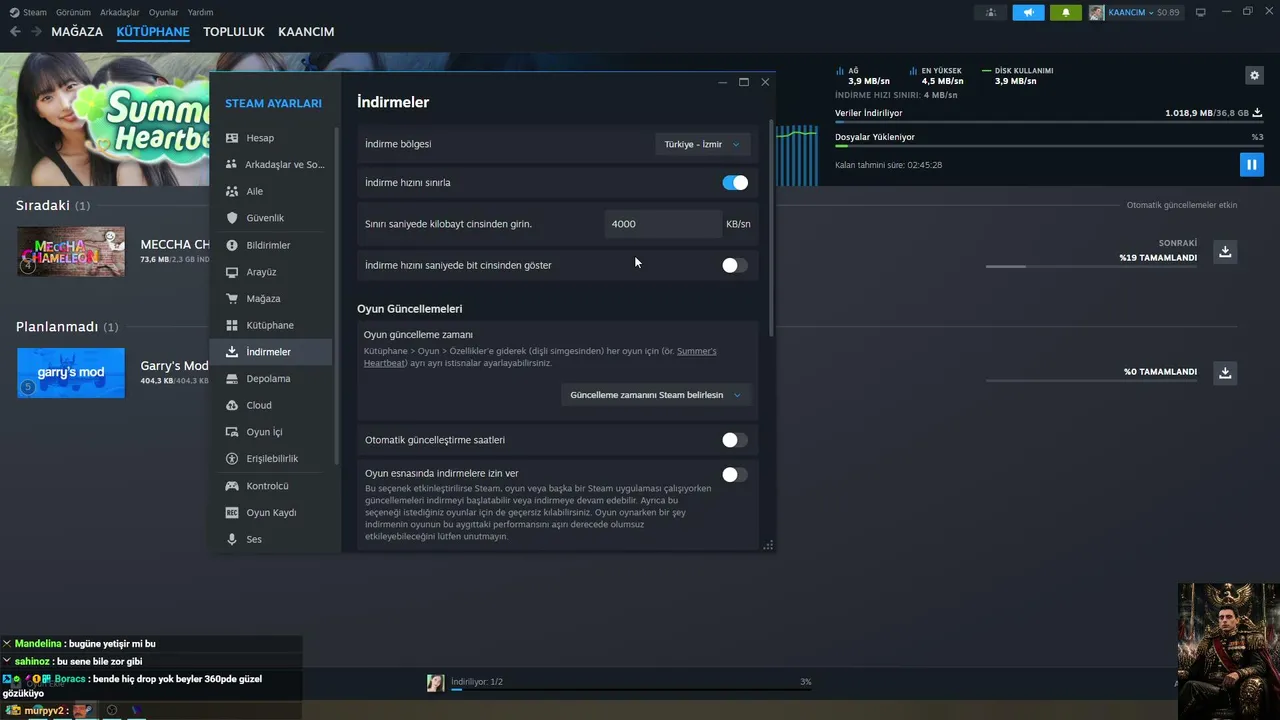Viewport: 1280px width, 720px height.
Task: Start Garry's Mod download now
Action: [1225, 373]
